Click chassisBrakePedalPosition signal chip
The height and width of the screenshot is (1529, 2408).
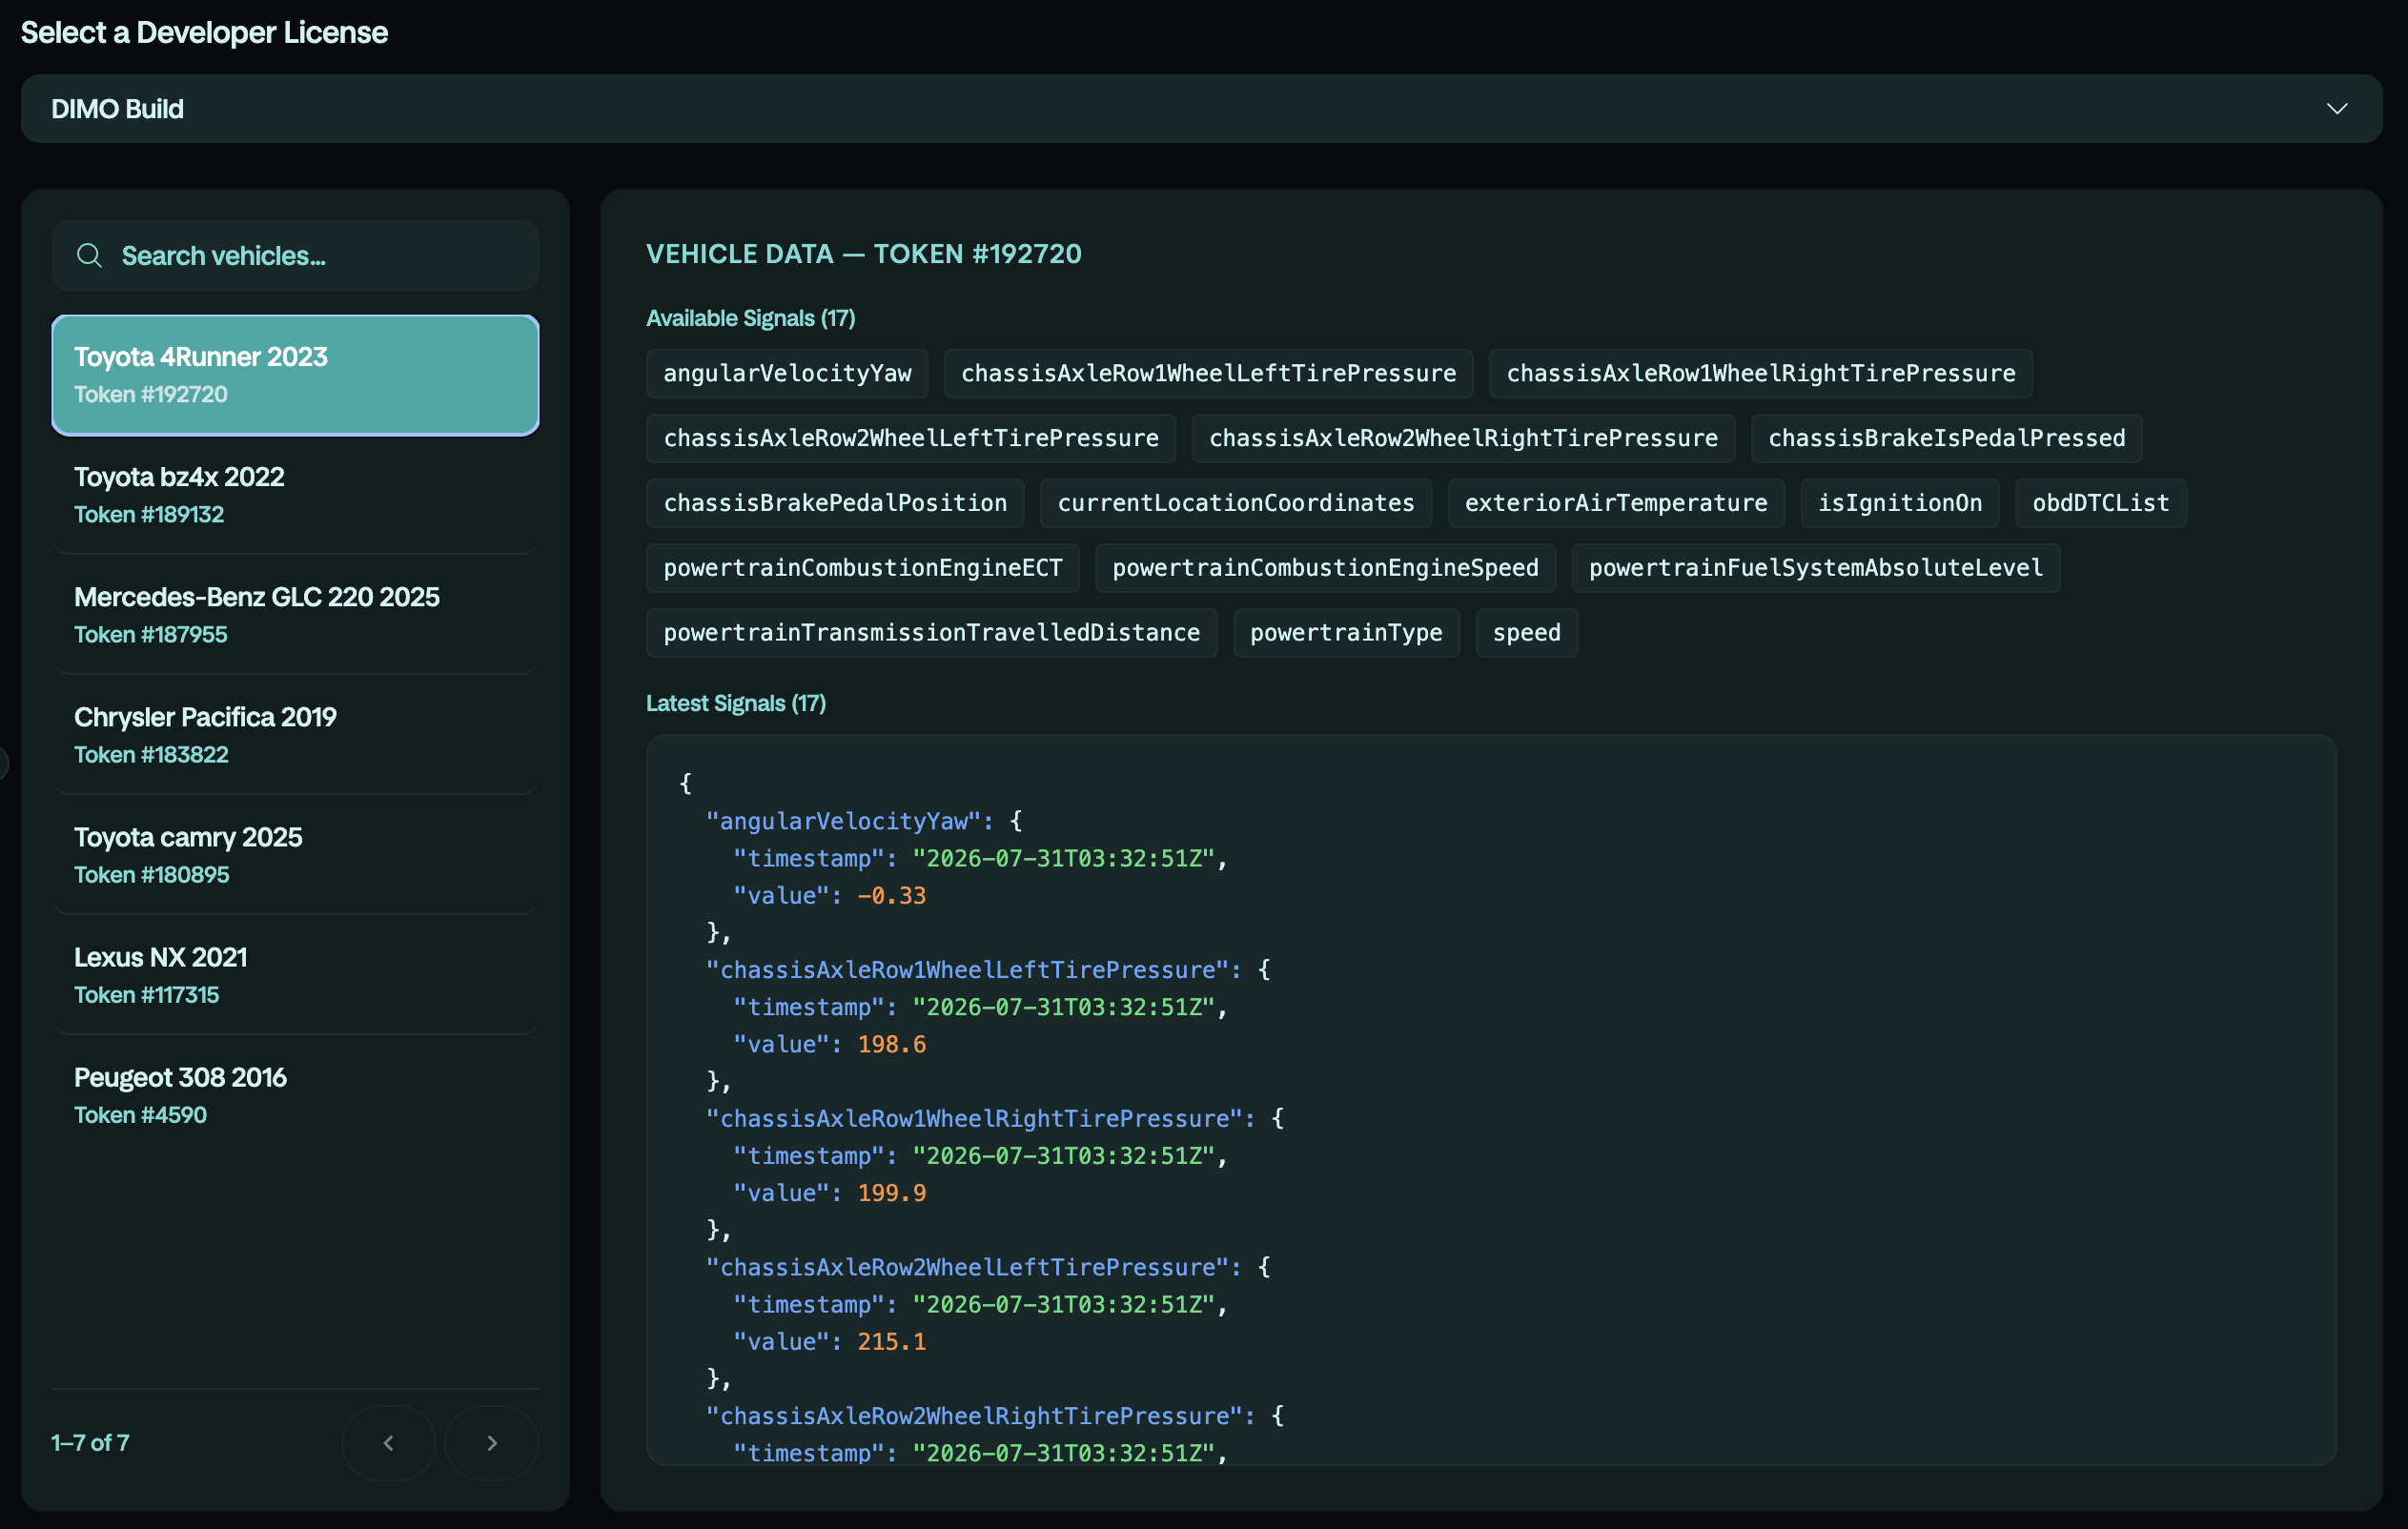[835, 503]
